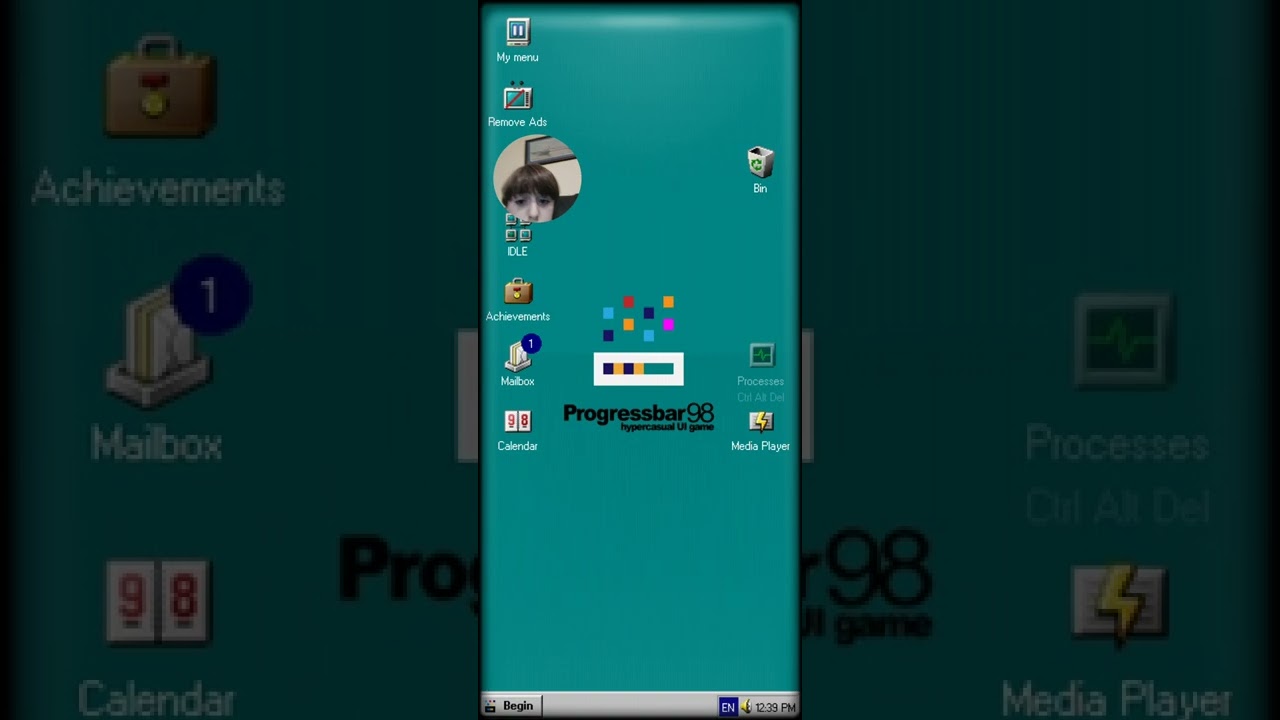This screenshot has width=1280, height=720.
Task: Click the 12:39 PM taskbar clock
Action: [775, 708]
